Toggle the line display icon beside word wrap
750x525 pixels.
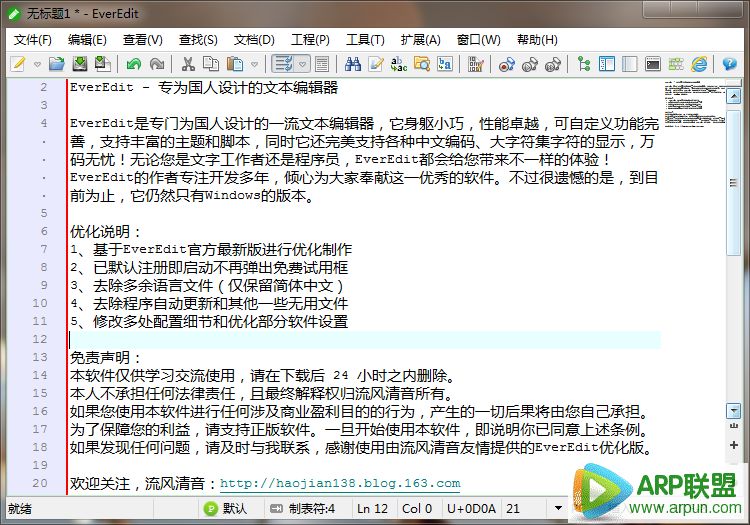coord(322,64)
